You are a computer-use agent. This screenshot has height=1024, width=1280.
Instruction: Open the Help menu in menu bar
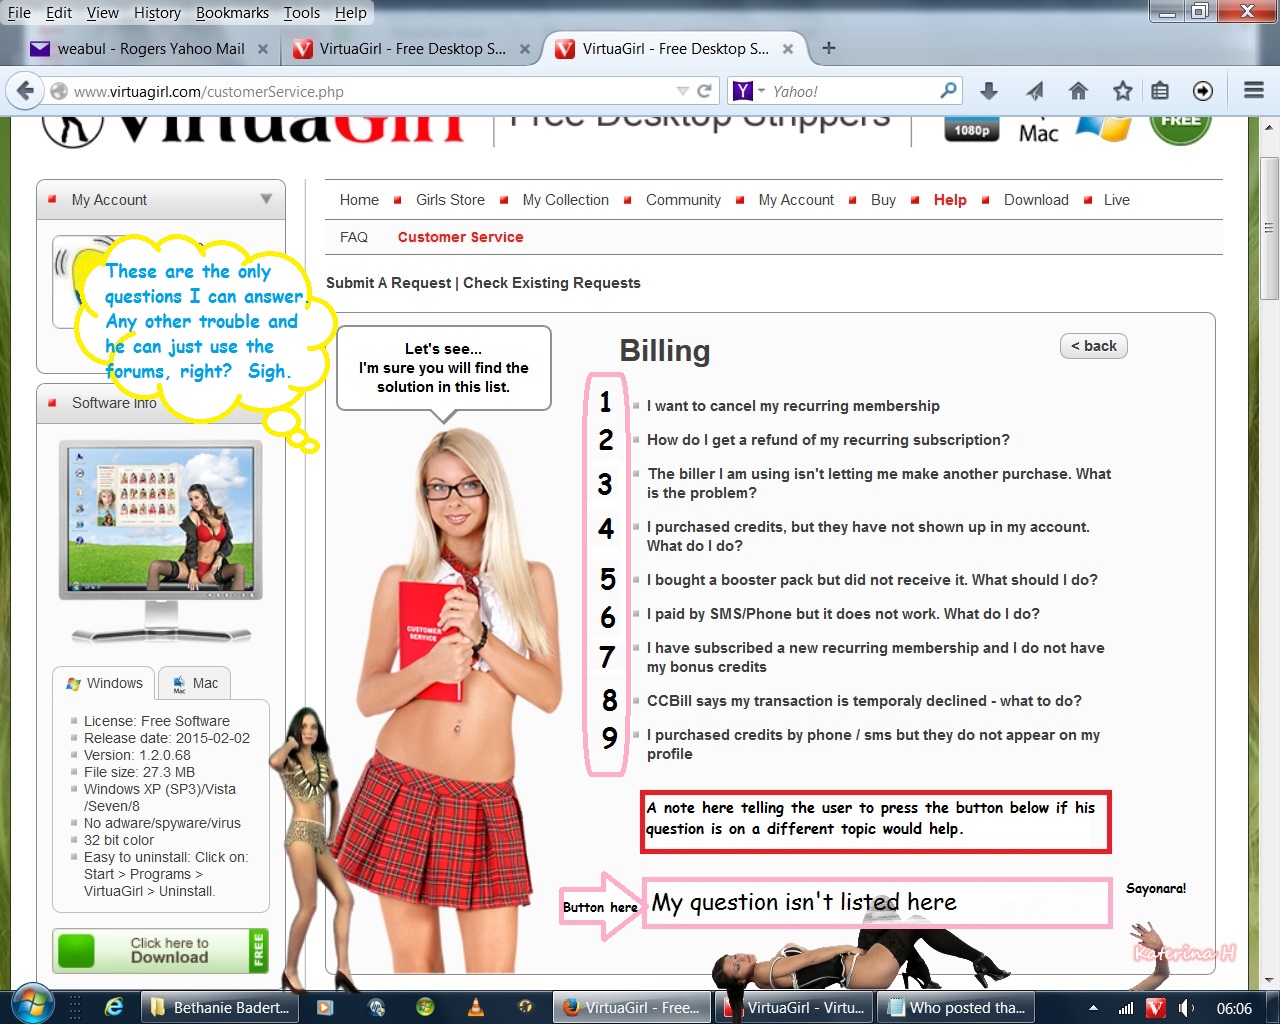click(x=351, y=13)
